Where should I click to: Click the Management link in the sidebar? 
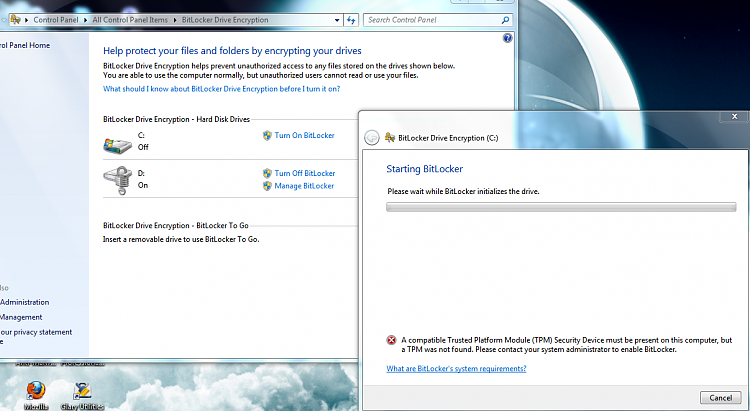tap(21, 317)
